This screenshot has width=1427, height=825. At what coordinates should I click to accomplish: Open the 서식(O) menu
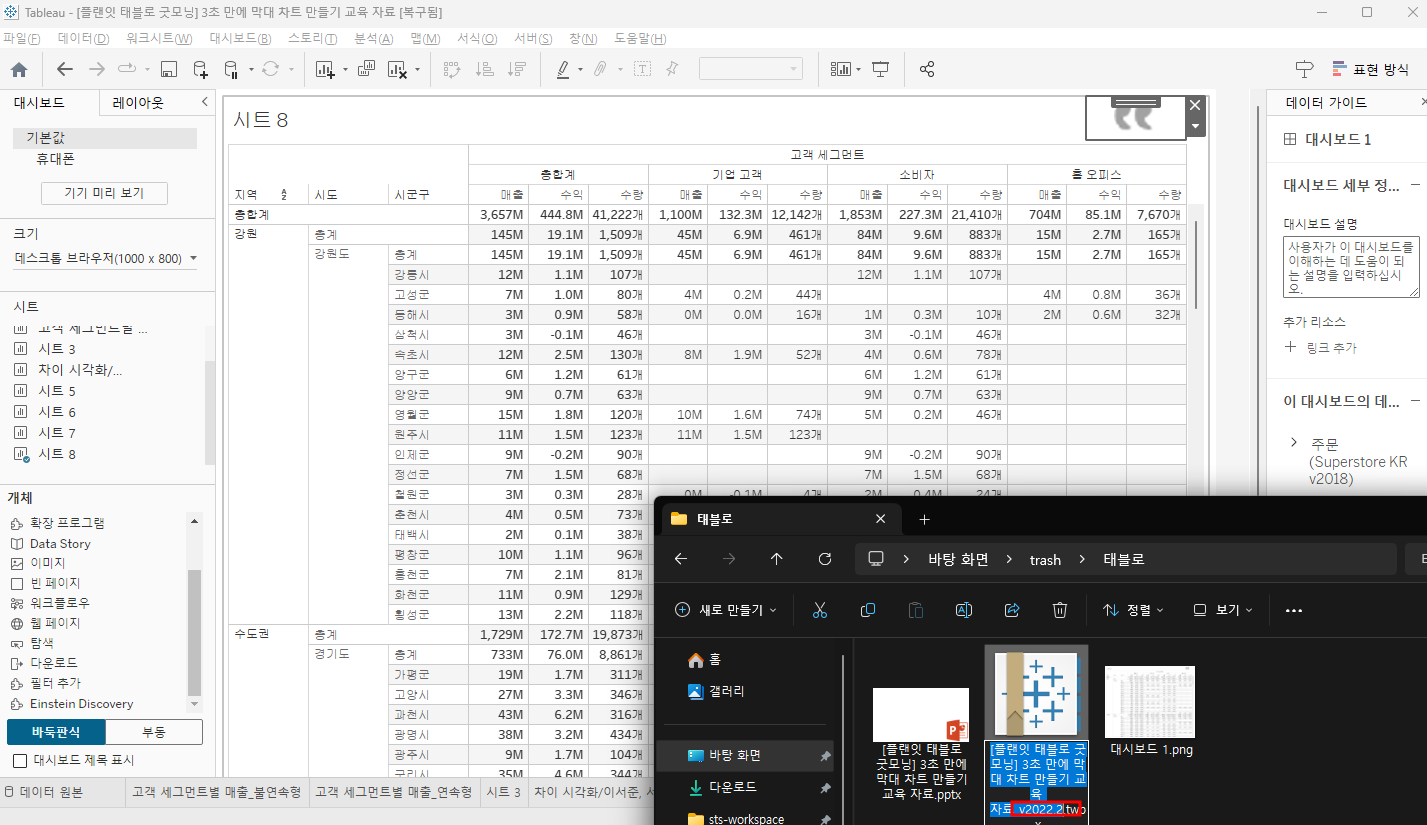tap(477, 38)
